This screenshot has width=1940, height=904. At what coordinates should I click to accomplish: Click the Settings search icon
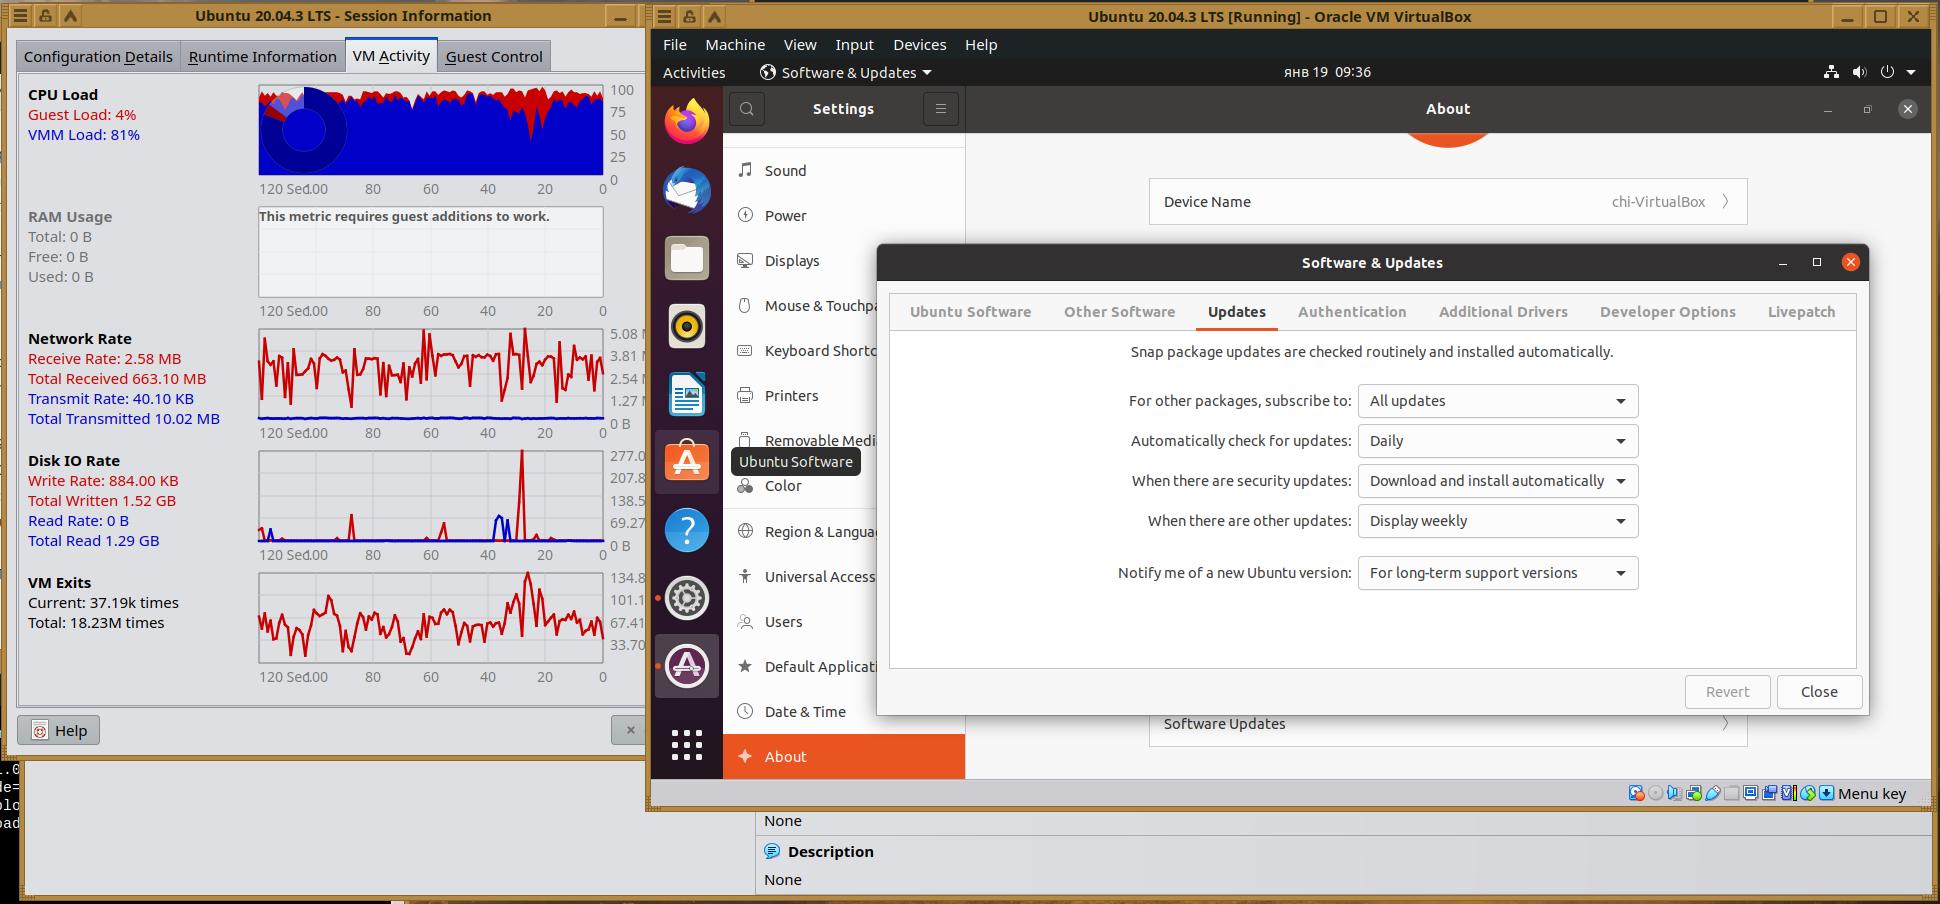click(747, 109)
